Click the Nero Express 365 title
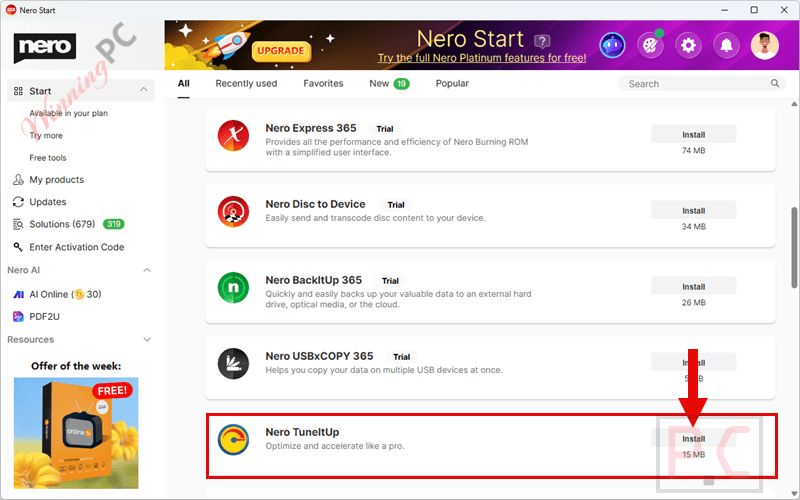 [311, 128]
